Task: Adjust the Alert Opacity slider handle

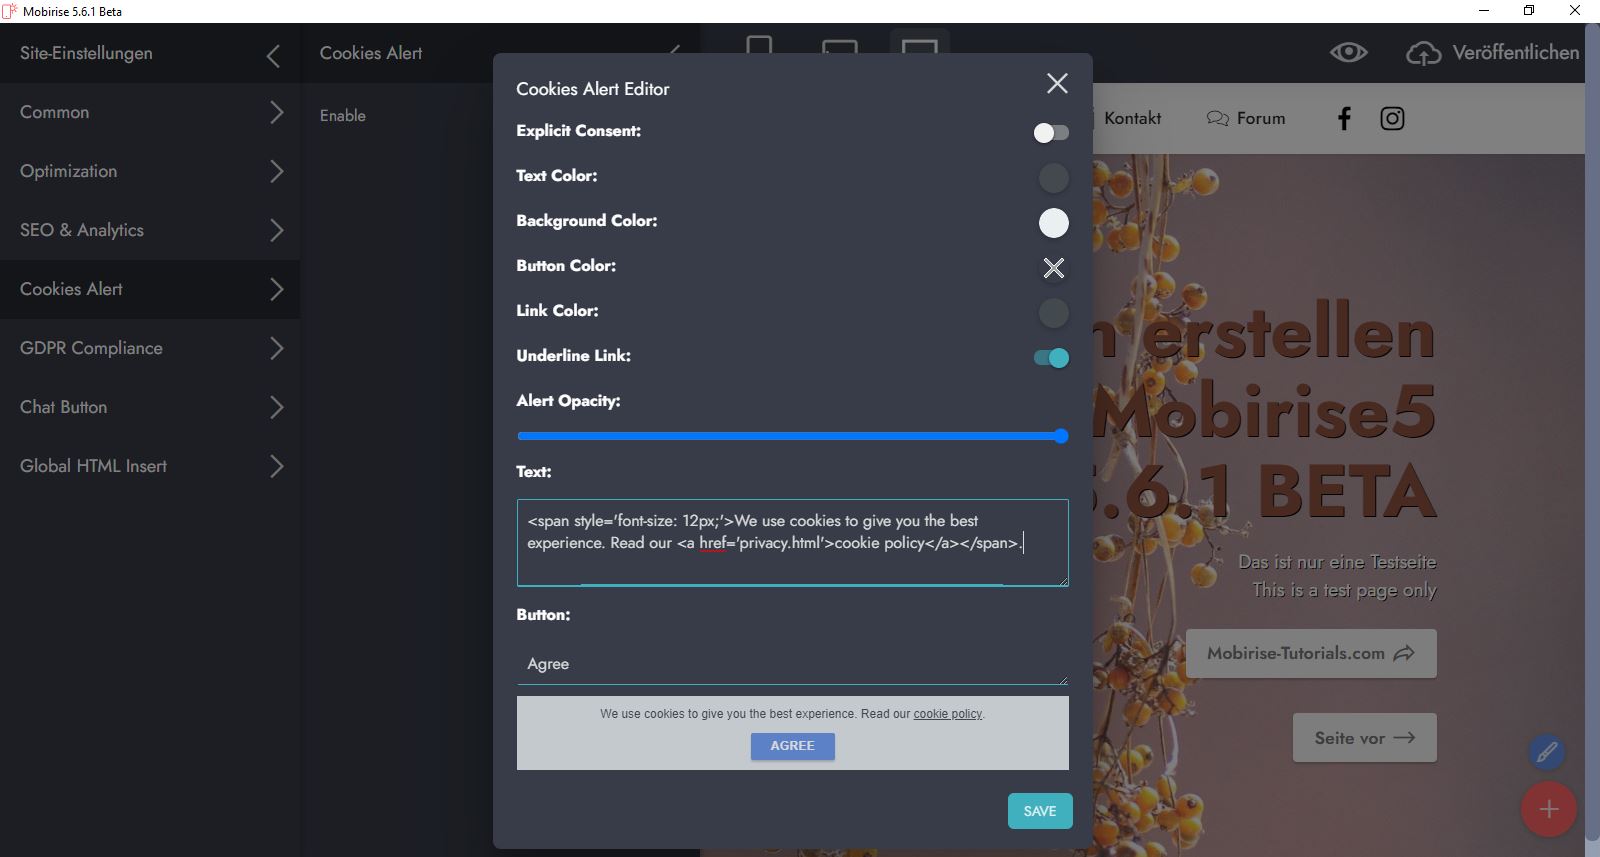Action: [x=1061, y=436]
